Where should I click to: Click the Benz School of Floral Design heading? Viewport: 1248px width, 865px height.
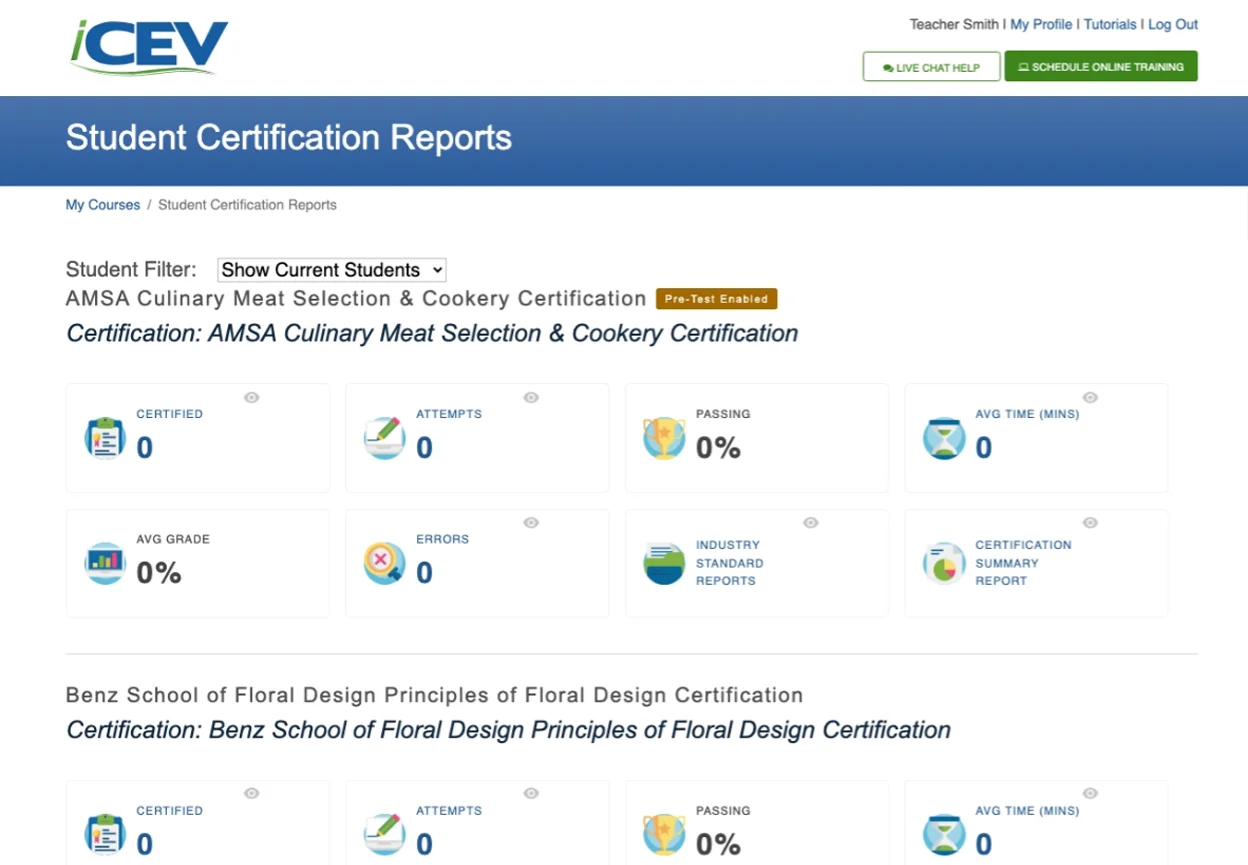434,695
